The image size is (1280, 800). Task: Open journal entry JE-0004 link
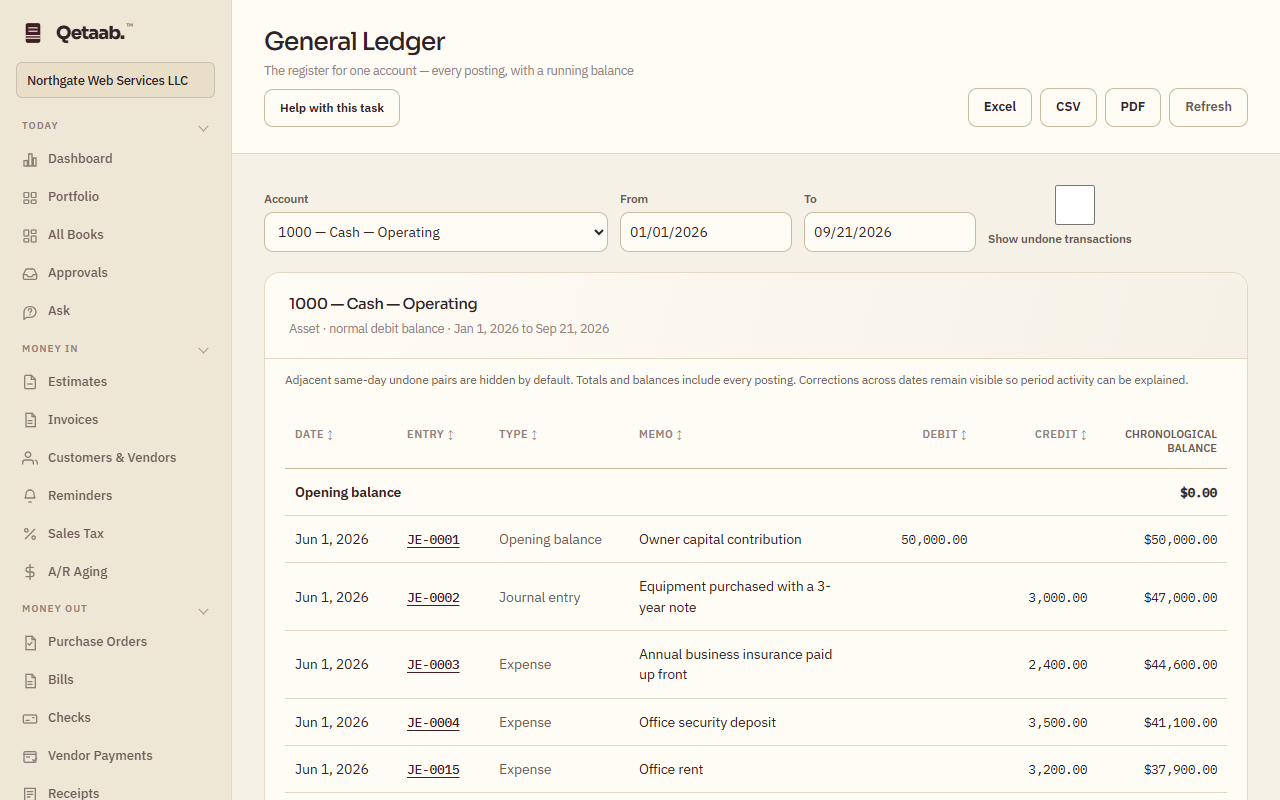(x=433, y=723)
